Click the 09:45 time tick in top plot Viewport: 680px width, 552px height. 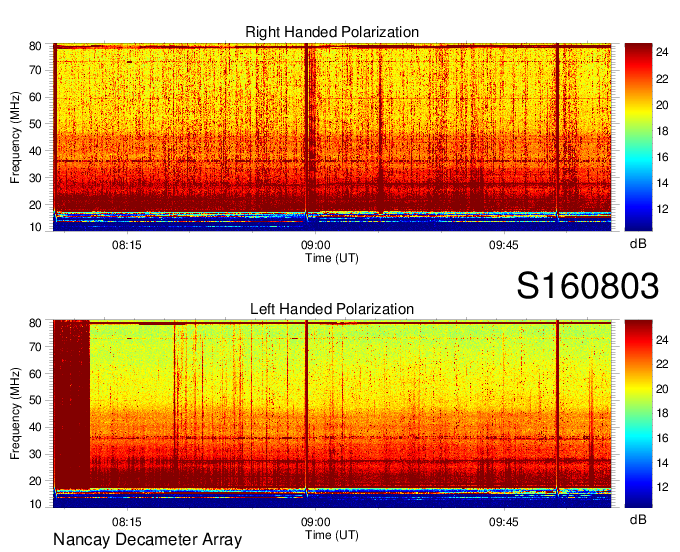(x=503, y=245)
